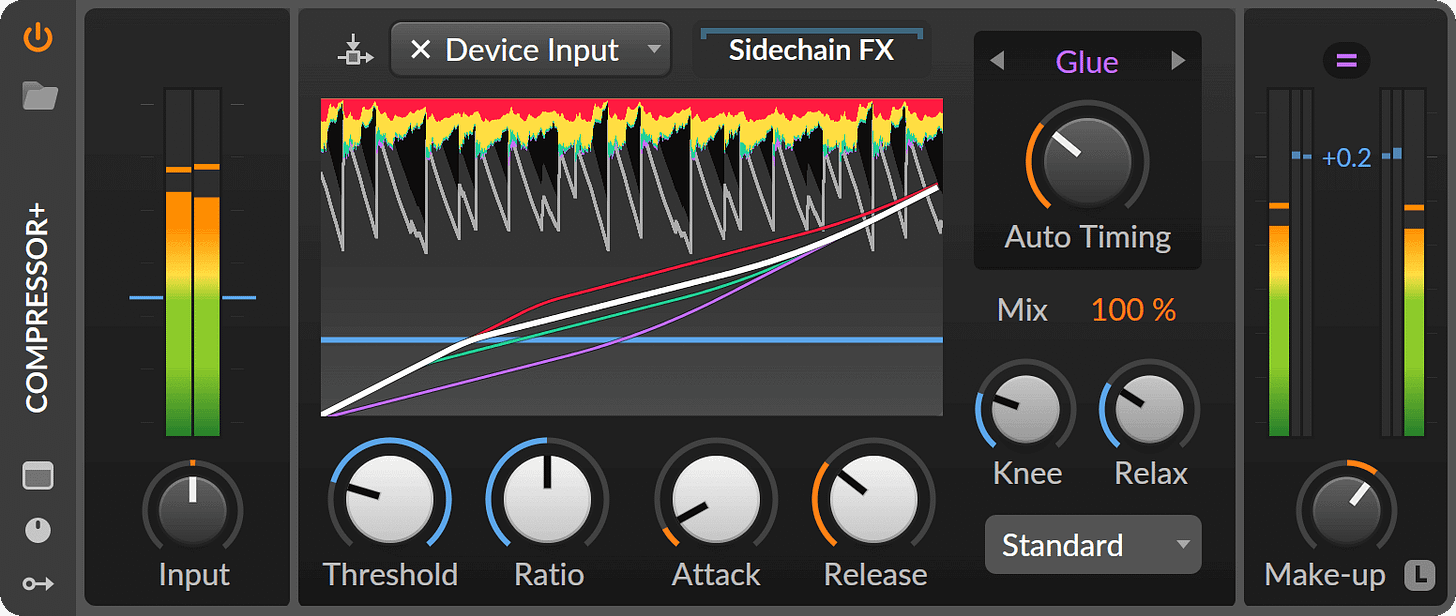The height and width of the screenshot is (616, 1456).
Task: Clear Device Input with the X
Action: (x=420, y=50)
